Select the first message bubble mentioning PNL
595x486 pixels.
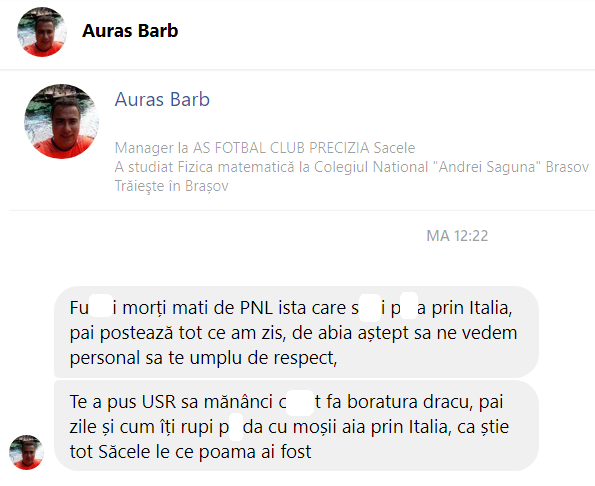[296, 332]
